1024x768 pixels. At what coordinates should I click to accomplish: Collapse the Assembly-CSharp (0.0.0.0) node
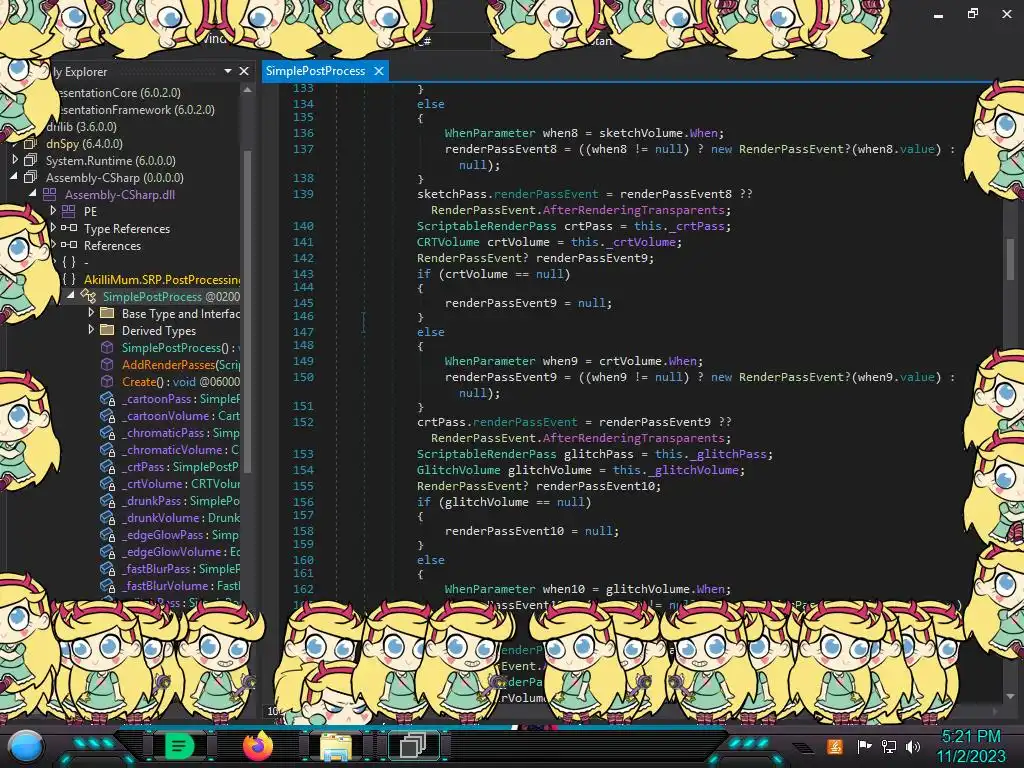[14, 177]
